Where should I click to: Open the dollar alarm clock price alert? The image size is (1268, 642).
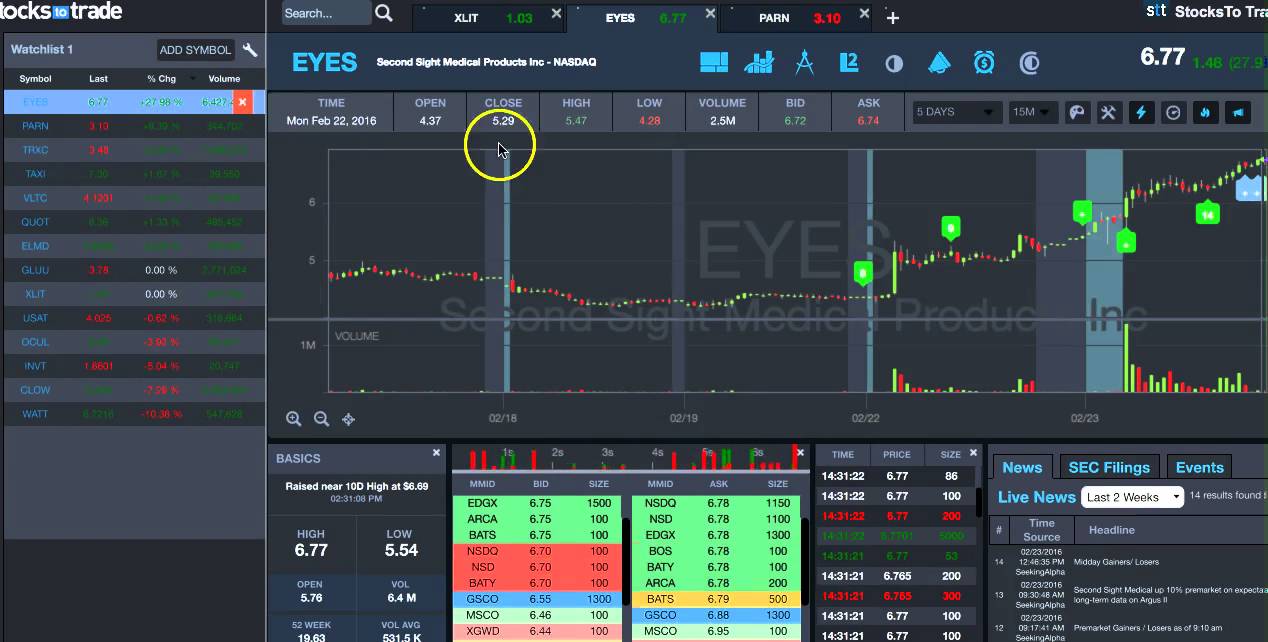984,62
